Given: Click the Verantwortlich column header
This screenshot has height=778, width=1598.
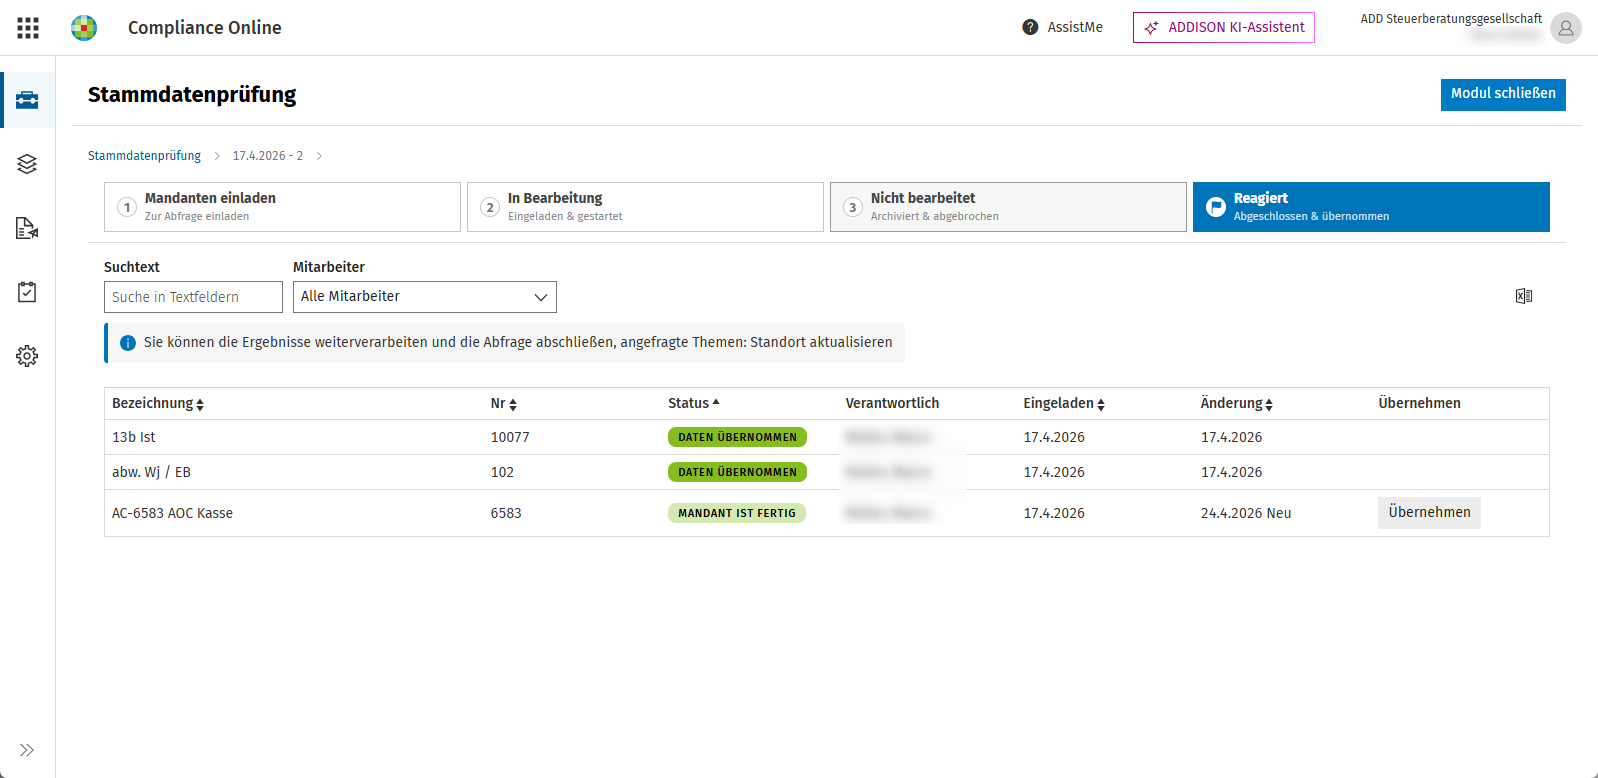Looking at the screenshot, I should coord(892,404).
